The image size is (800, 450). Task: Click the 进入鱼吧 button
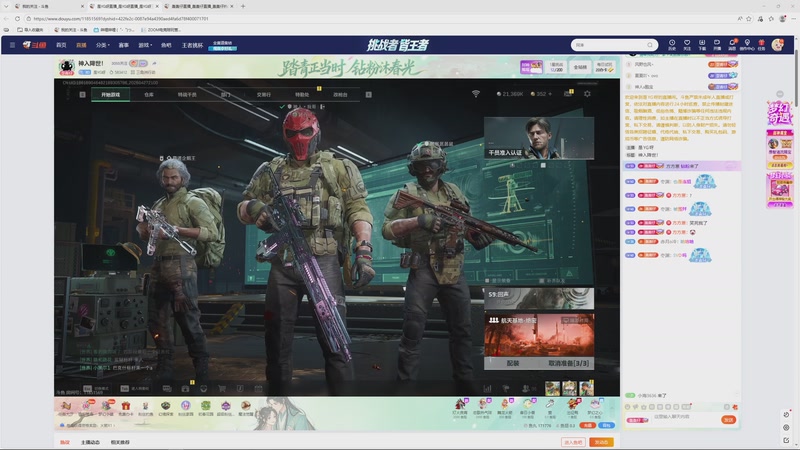point(573,442)
